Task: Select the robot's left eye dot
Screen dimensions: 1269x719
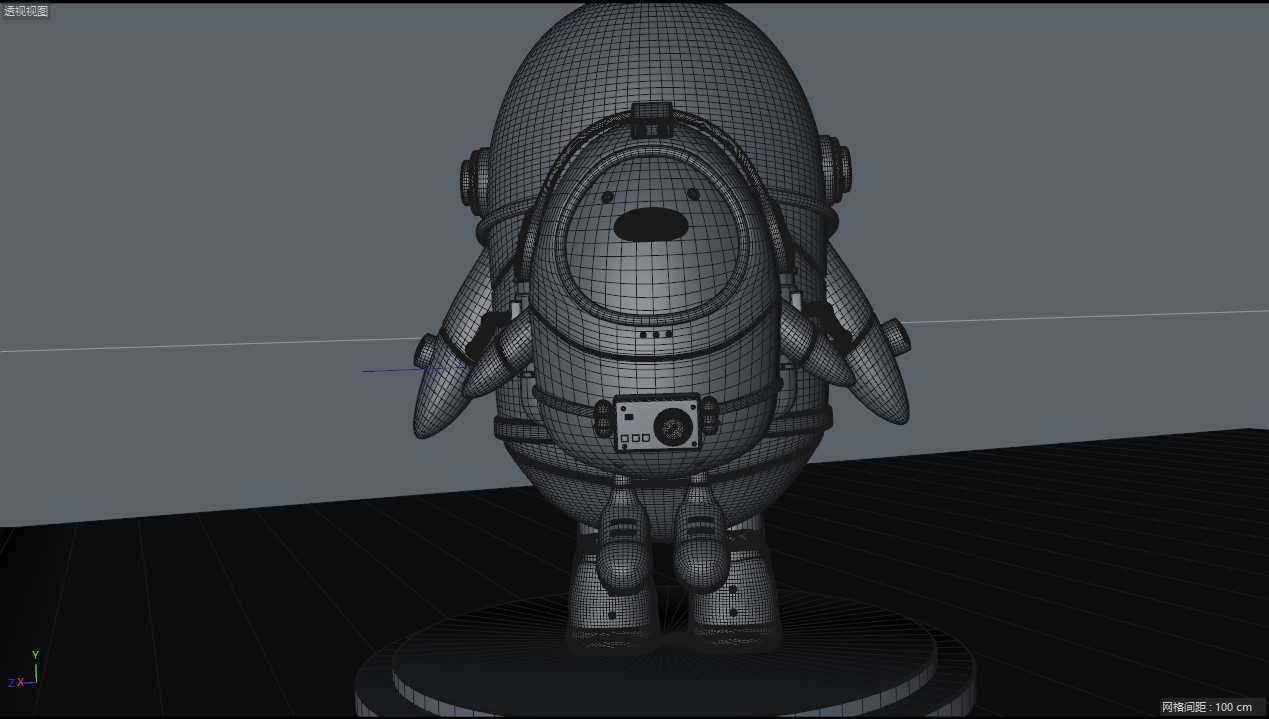Action: point(606,196)
